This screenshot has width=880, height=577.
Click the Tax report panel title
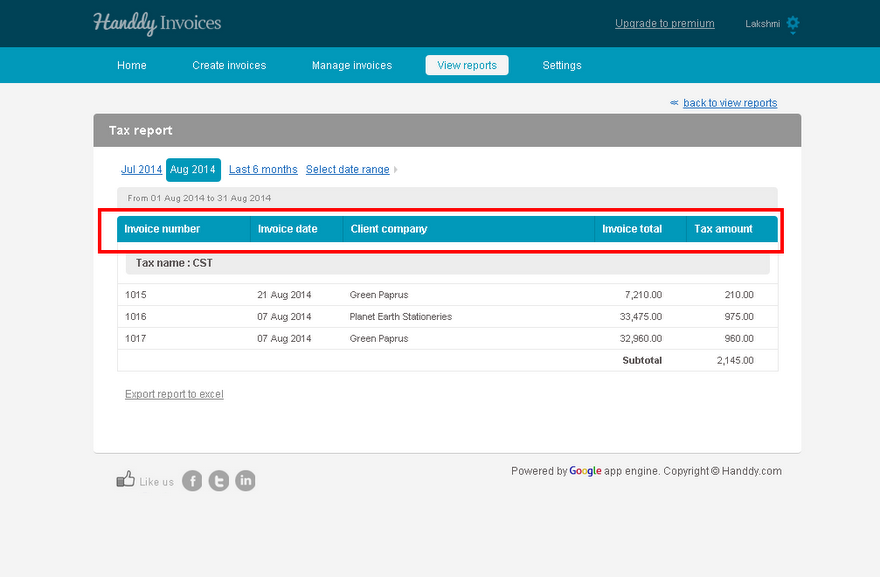click(140, 130)
